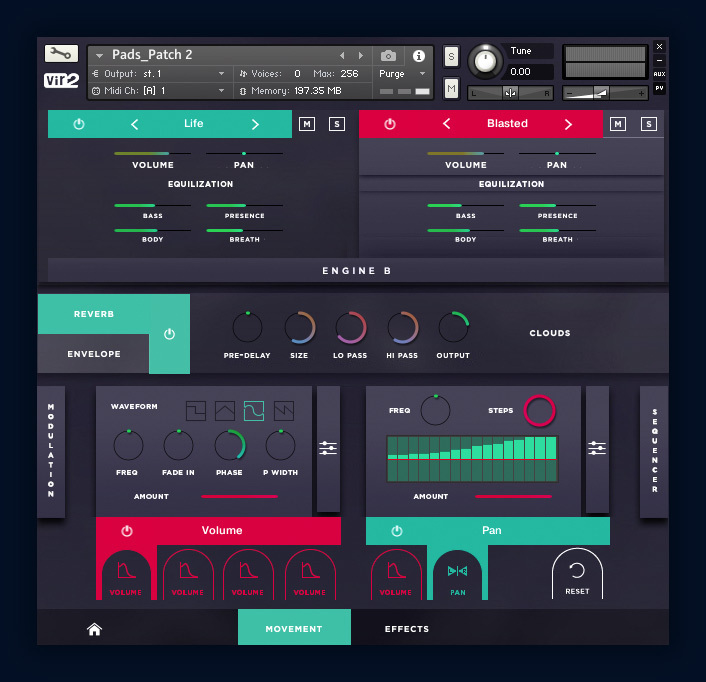Select the teal Pan target slot
The width and height of the screenshot is (706, 682).
pos(457,575)
